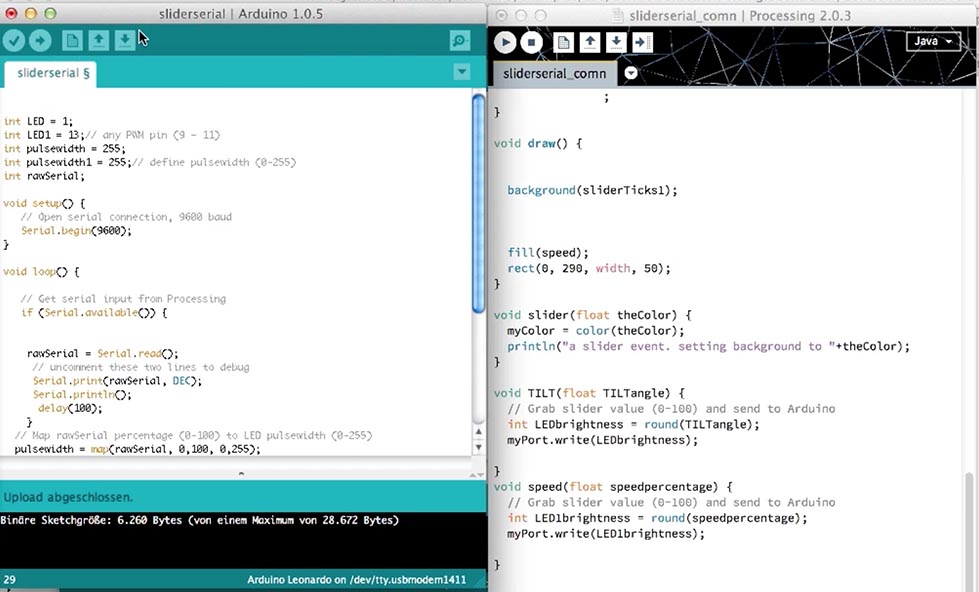Click the Upload arrow button in Arduino

(x=40, y=41)
